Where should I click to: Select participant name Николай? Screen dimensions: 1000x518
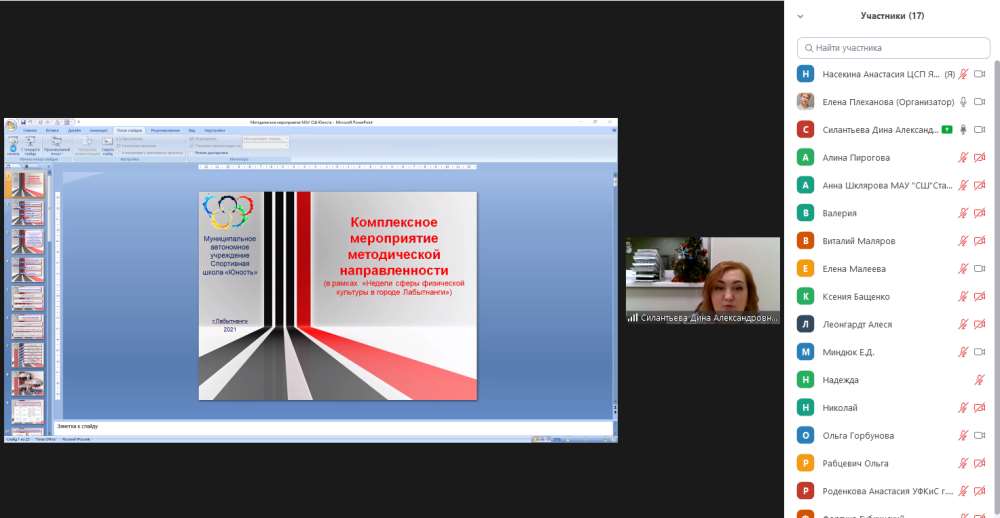(840, 408)
